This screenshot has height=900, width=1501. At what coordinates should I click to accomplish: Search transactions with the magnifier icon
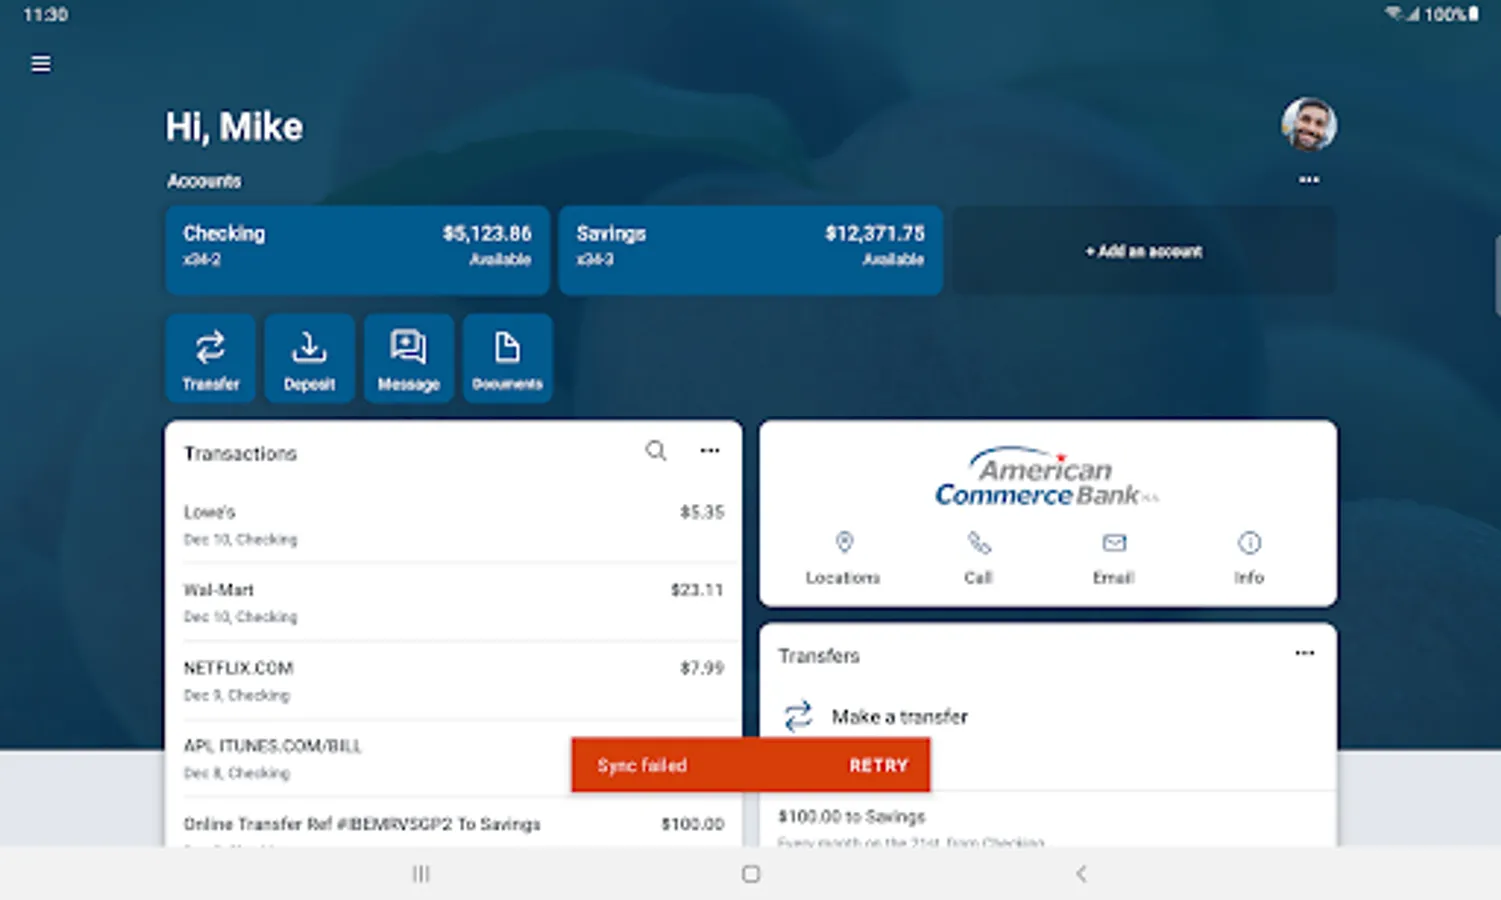[656, 451]
